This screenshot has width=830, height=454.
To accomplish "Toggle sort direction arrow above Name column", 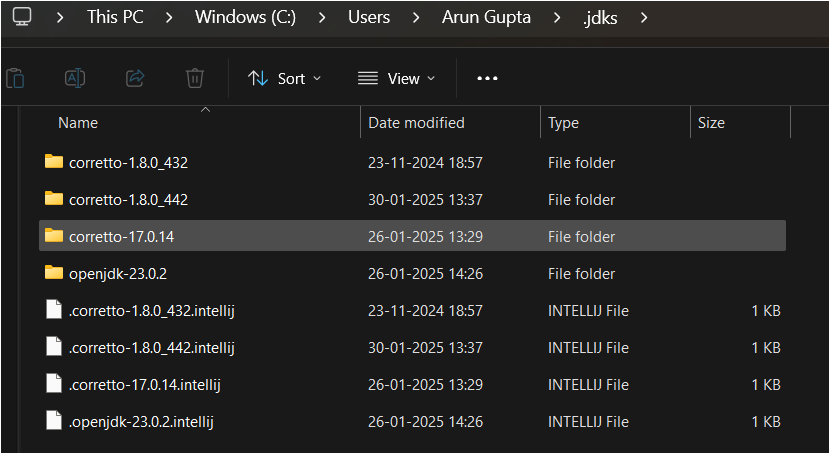I will [x=205, y=110].
